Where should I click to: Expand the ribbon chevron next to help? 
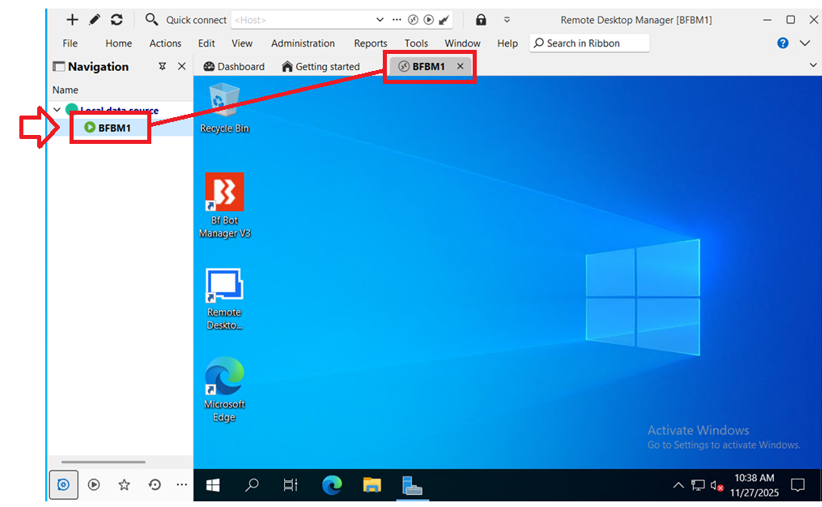pos(805,43)
